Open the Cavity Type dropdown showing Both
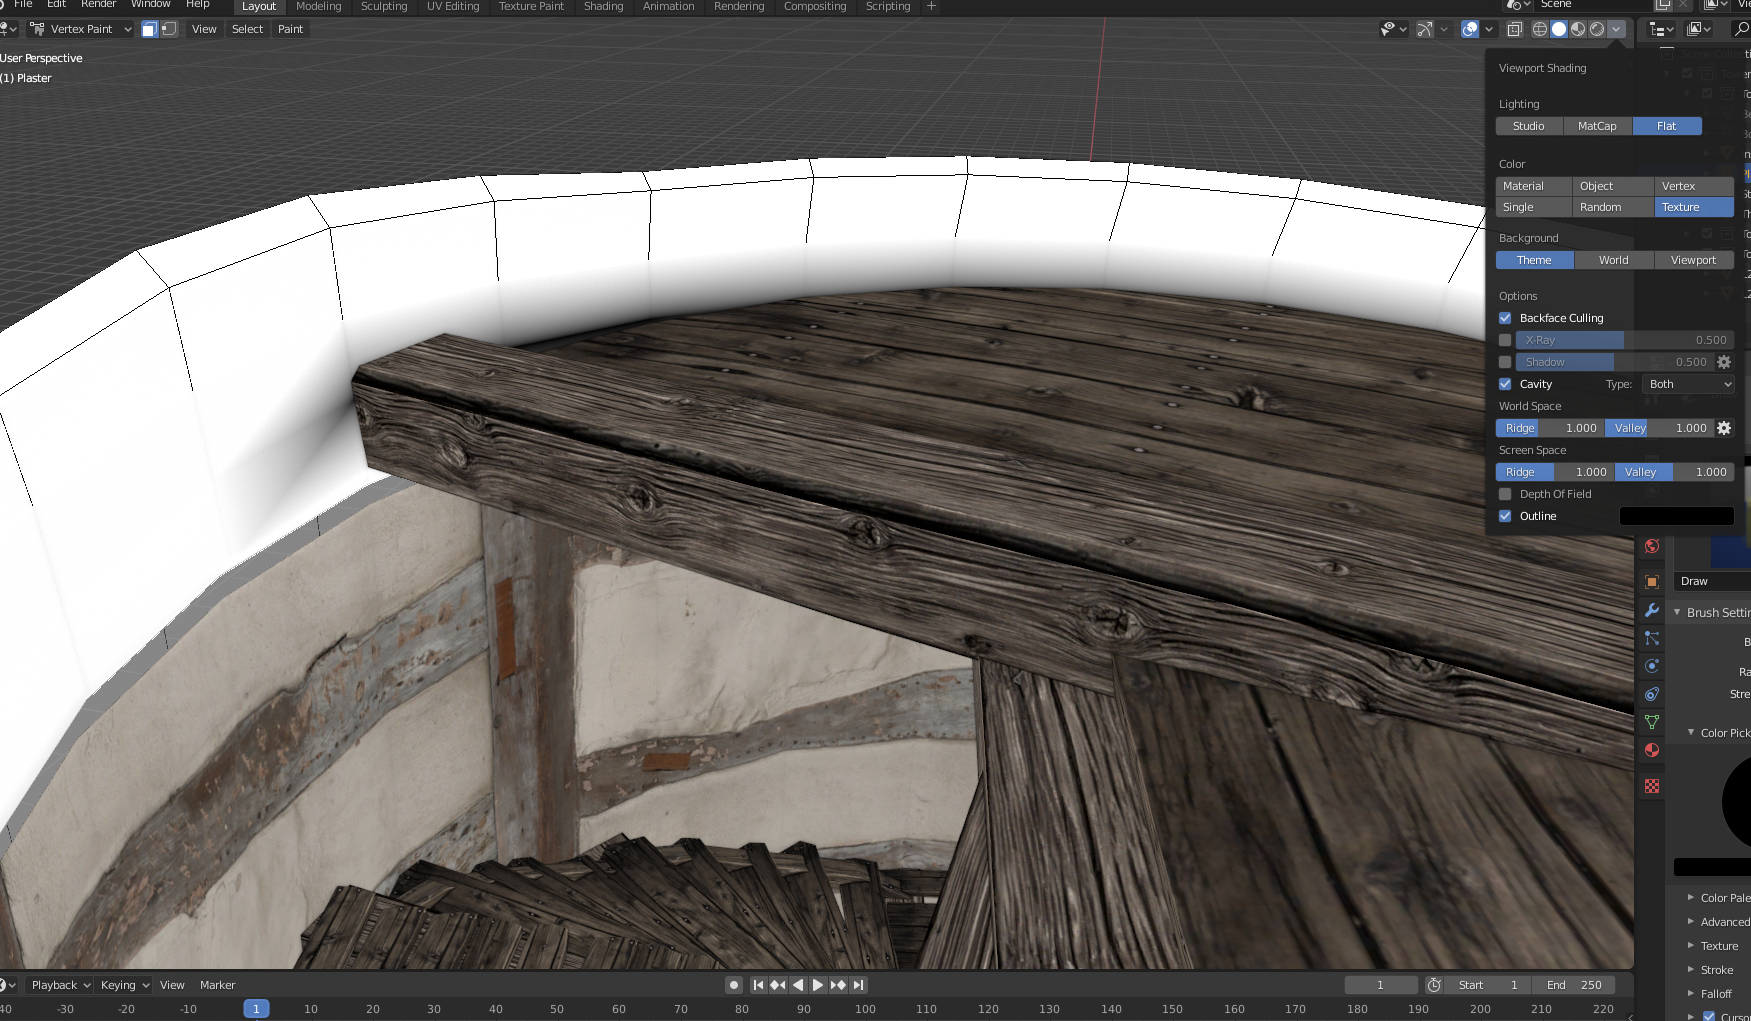Image resolution: width=1751 pixels, height=1021 pixels. click(1688, 384)
